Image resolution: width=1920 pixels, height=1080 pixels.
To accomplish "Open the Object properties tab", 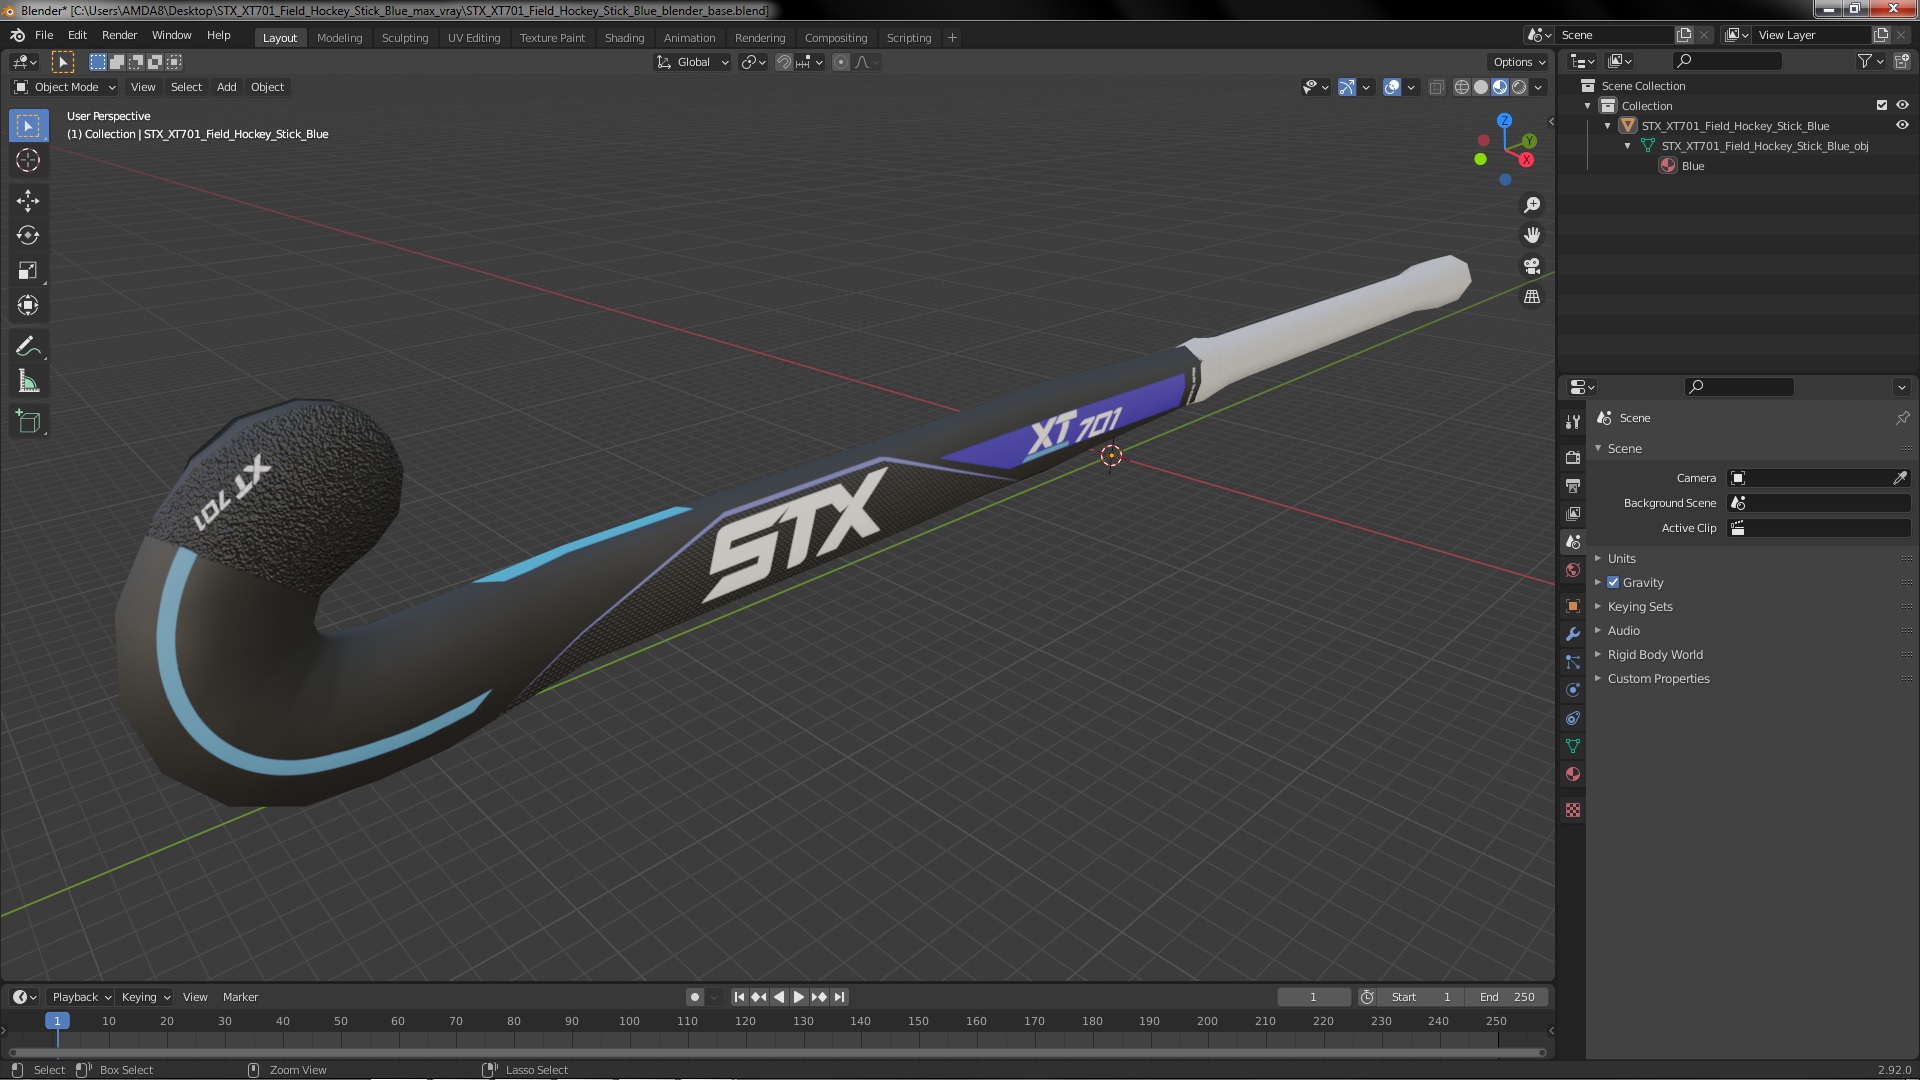I will pos(1573,606).
